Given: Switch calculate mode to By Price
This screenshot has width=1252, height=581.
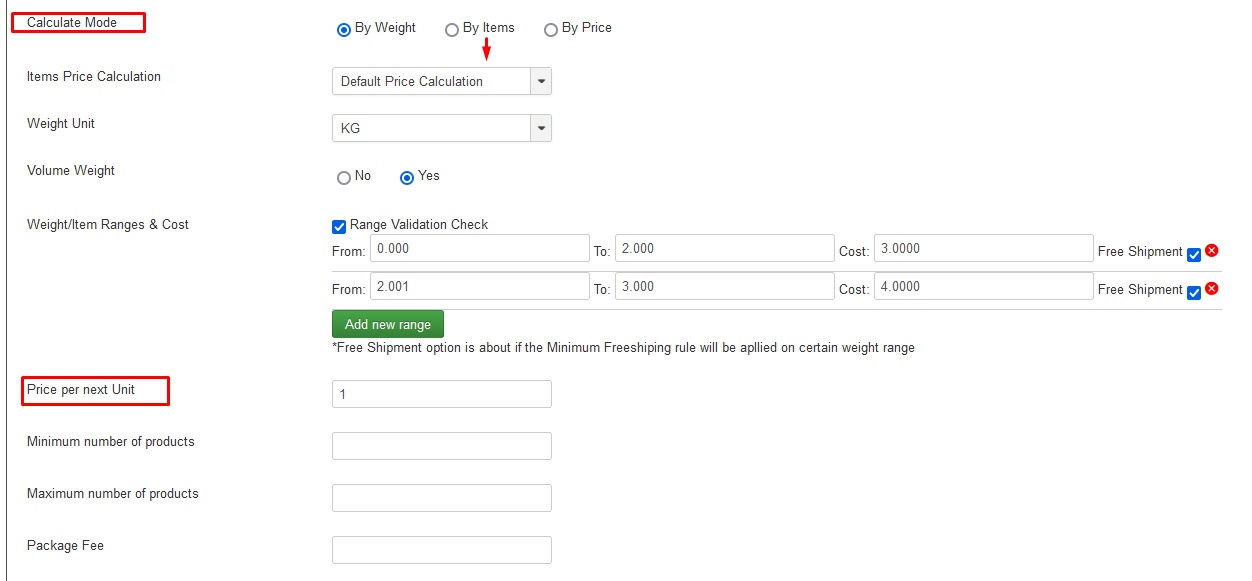Looking at the screenshot, I should 551,30.
